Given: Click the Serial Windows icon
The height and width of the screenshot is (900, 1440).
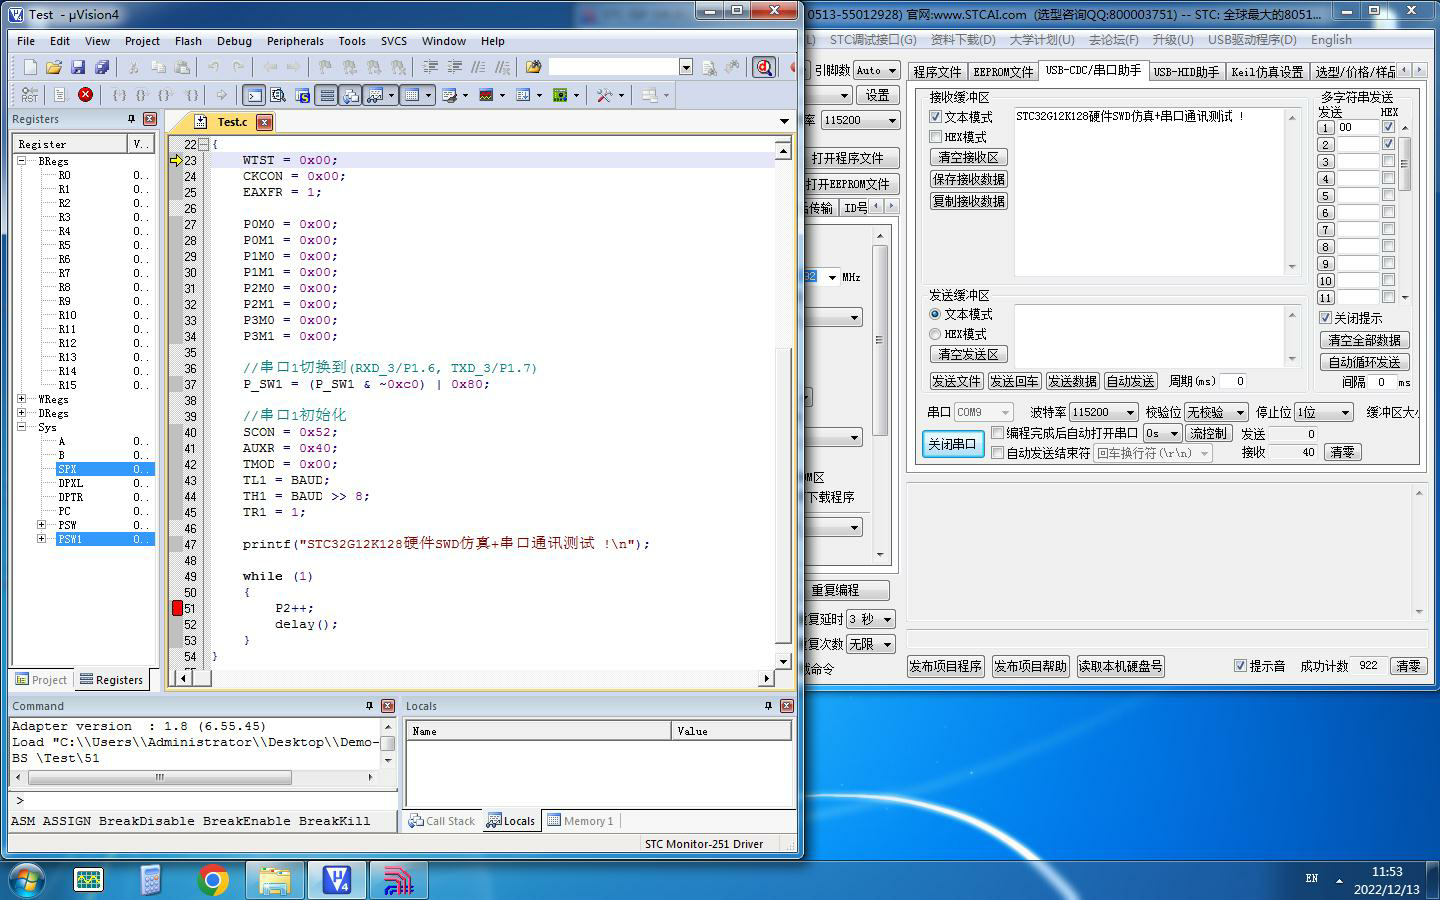Looking at the screenshot, I should click(449, 95).
